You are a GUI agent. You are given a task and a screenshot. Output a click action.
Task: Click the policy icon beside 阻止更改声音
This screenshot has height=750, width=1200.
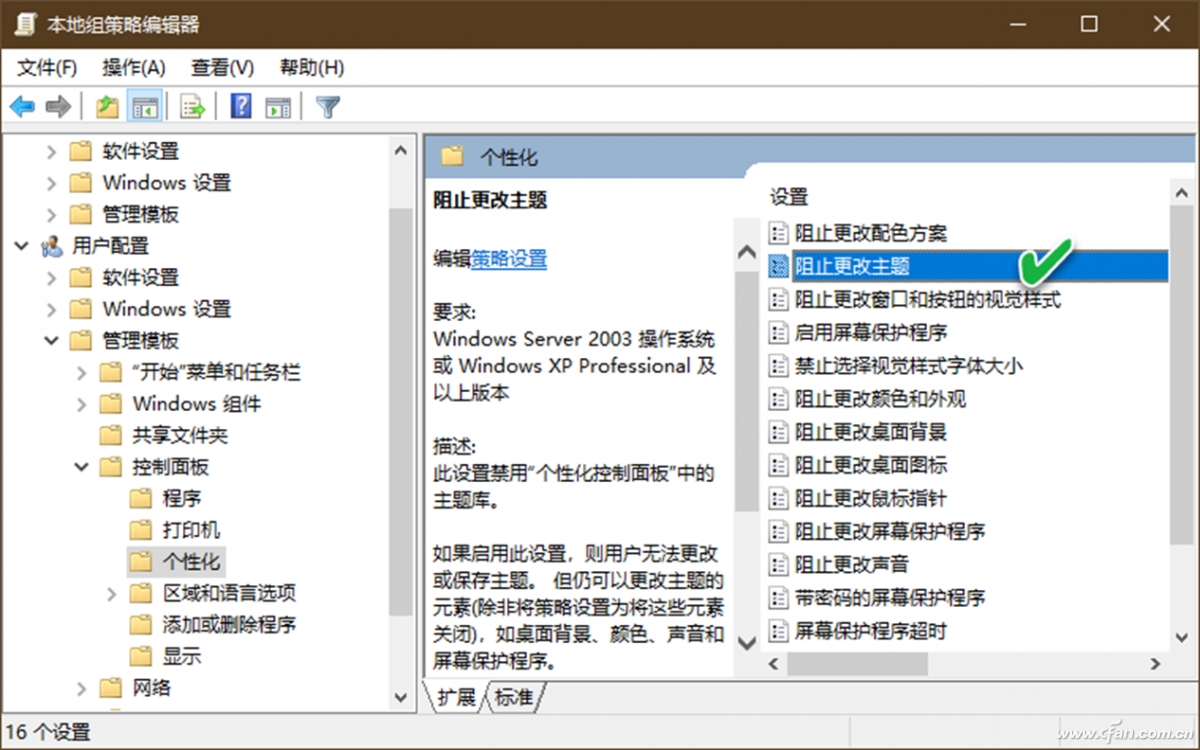[x=779, y=563]
